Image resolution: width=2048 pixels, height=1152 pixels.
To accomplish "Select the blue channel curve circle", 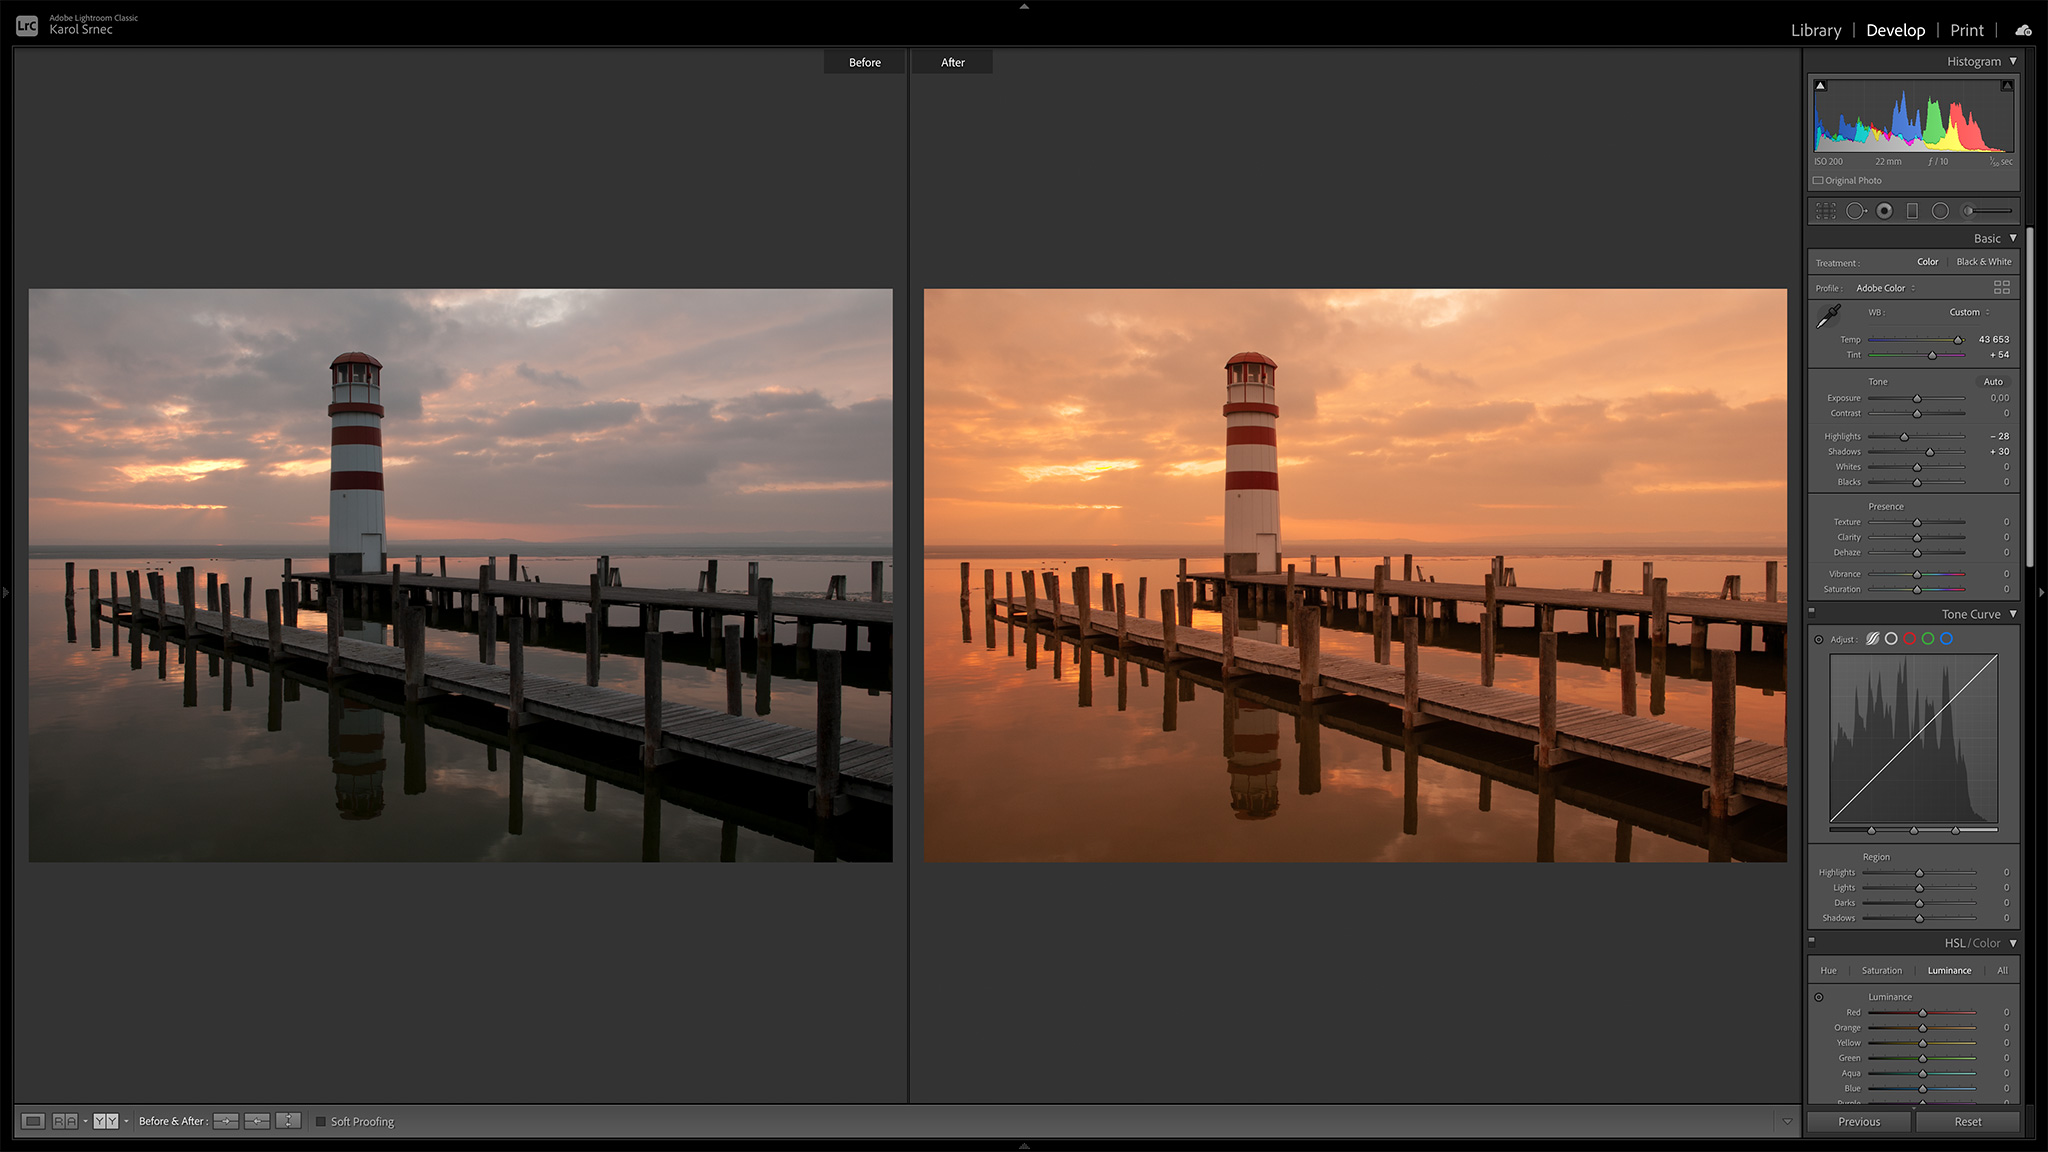I will (1946, 639).
